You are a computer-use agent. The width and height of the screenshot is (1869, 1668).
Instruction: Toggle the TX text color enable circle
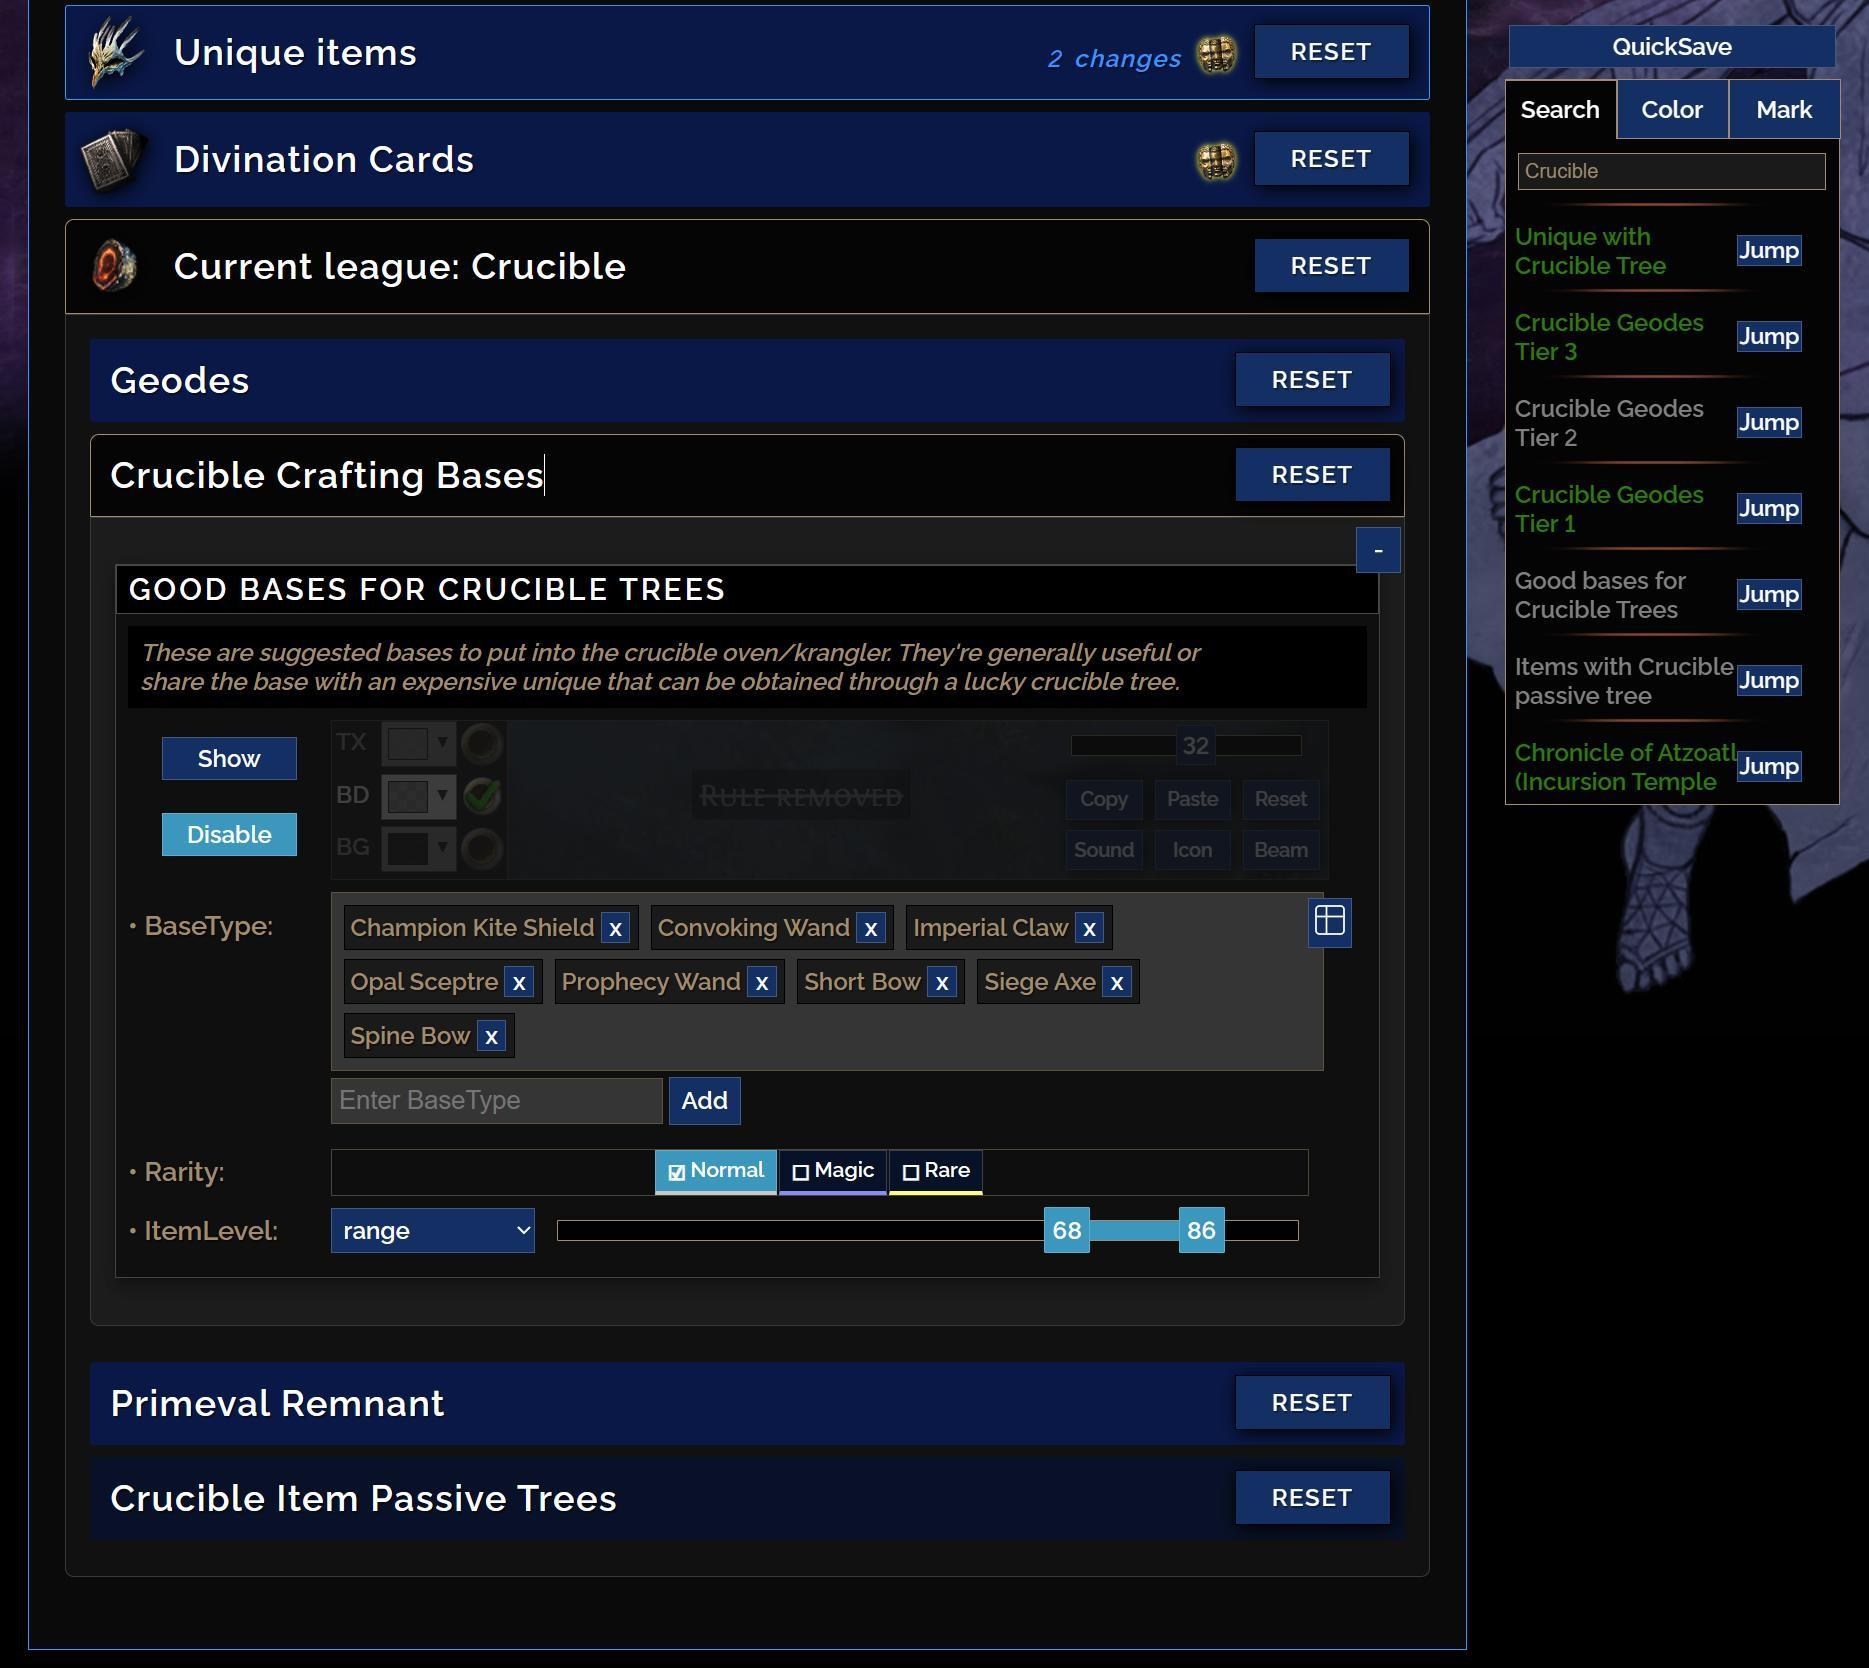click(x=482, y=744)
